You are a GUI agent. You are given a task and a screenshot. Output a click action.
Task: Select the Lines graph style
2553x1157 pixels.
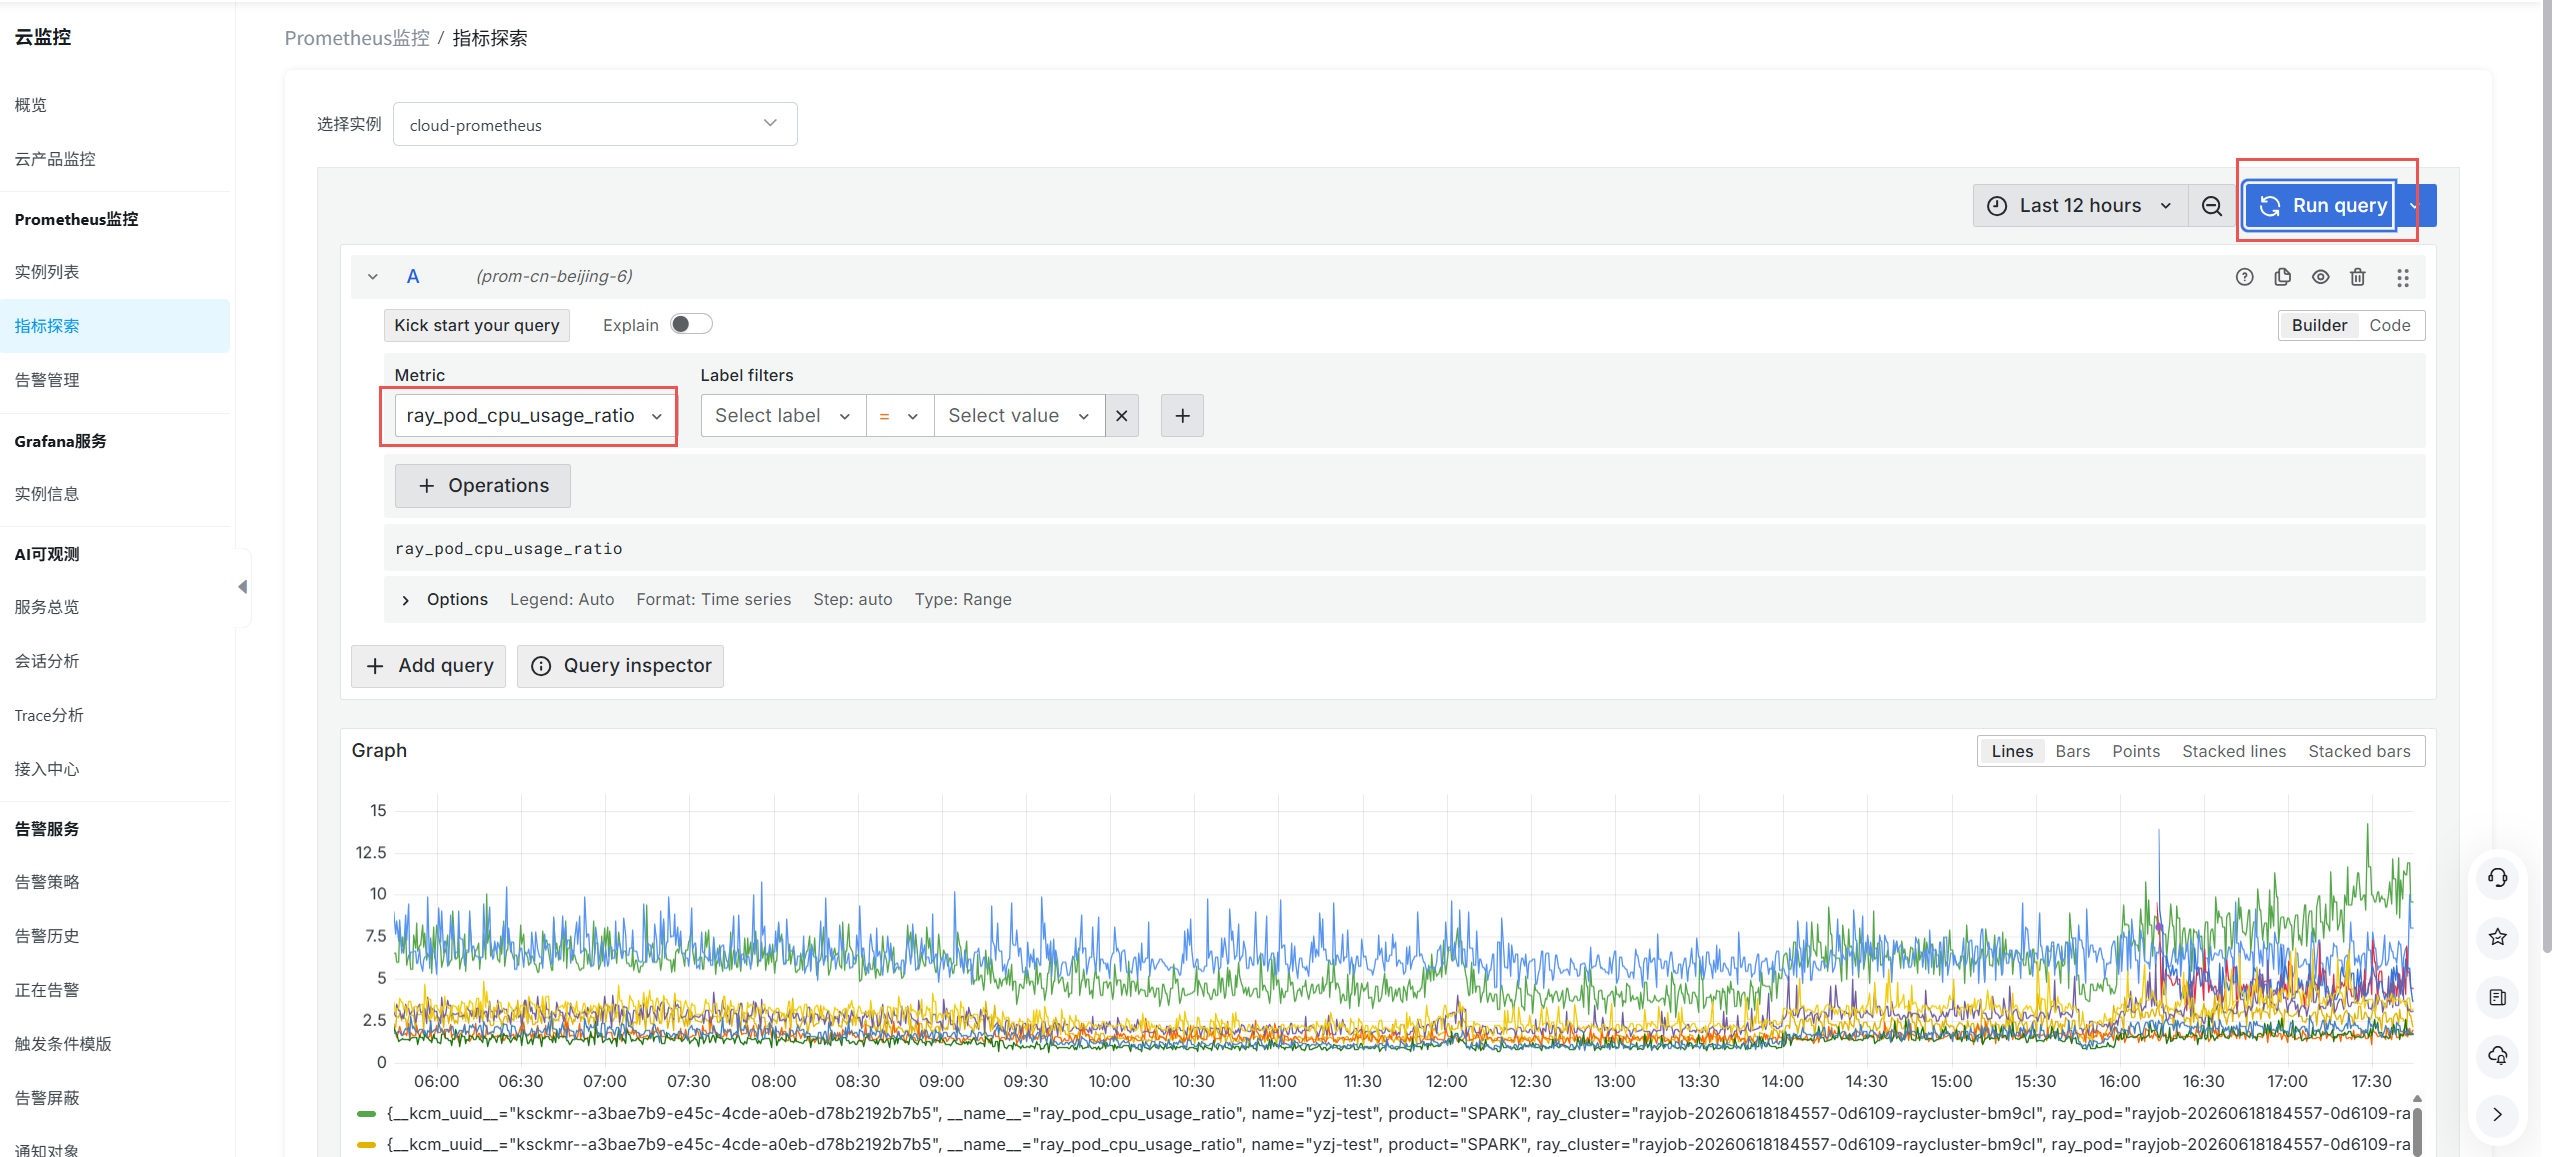[2012, 752]
